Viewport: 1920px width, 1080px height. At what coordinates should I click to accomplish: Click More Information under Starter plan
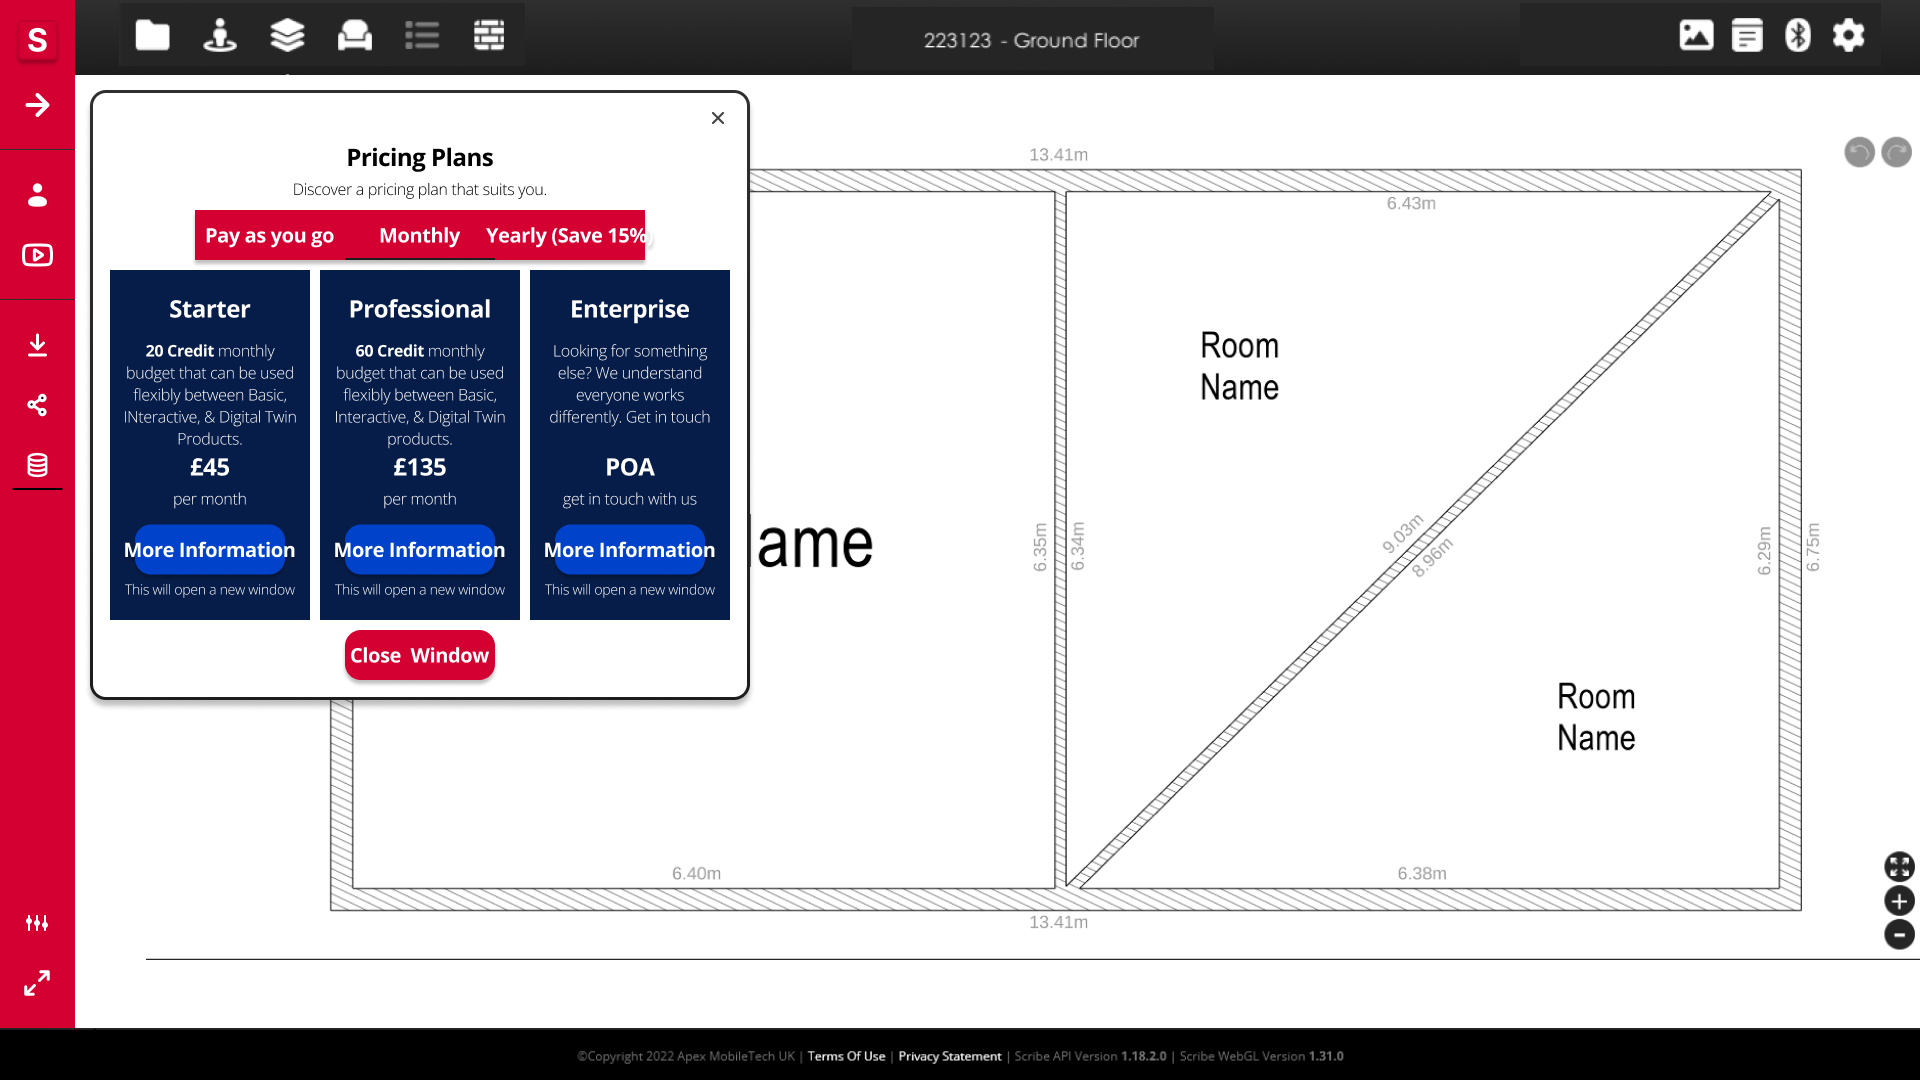(210, 550)
